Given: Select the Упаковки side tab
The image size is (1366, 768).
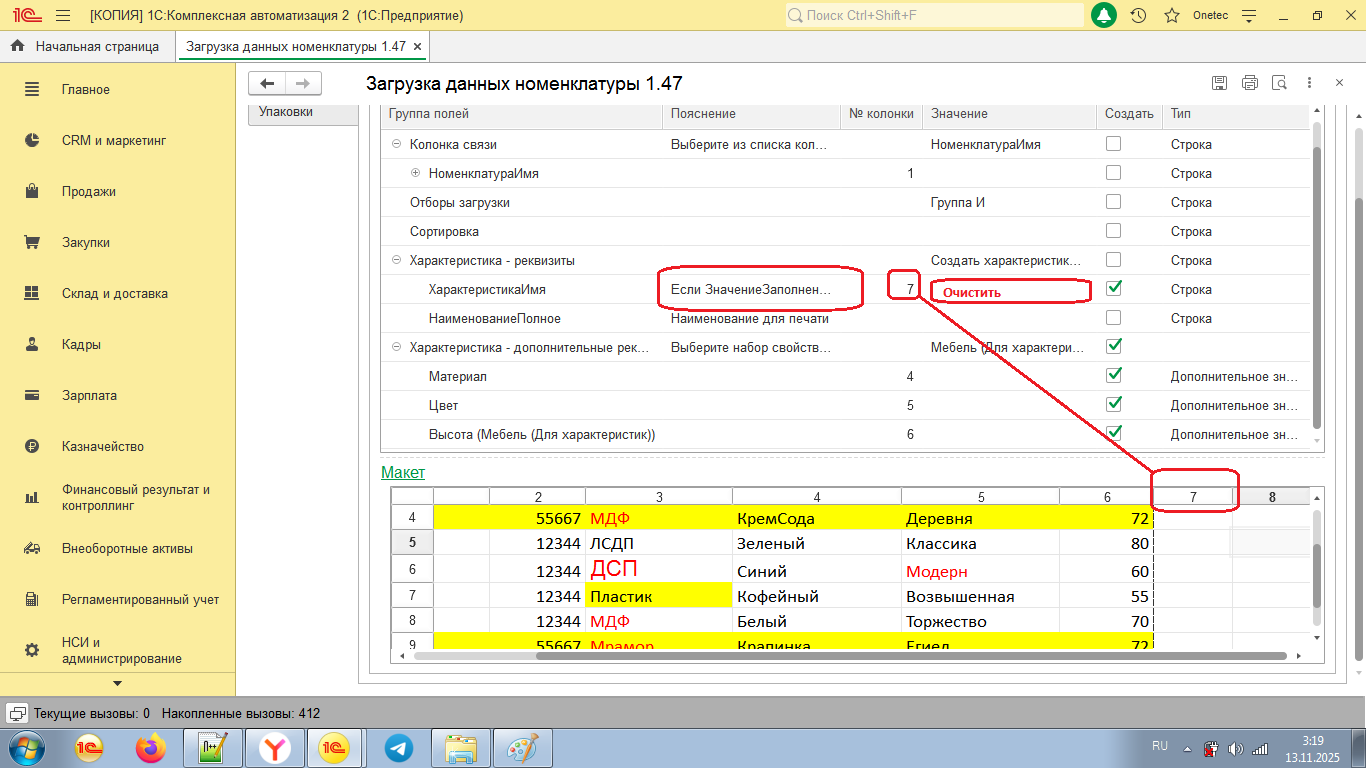Looking at the screenshot, I should tap(286, 112).
